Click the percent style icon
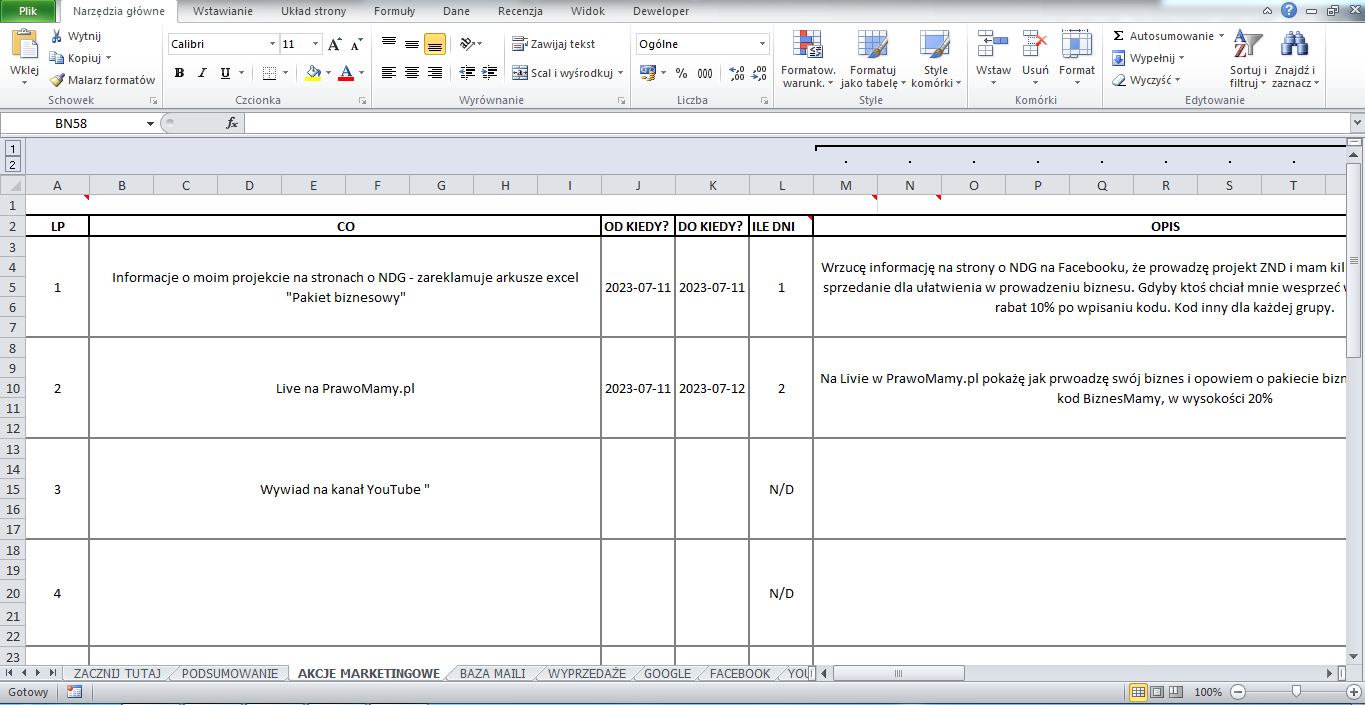The width and height of the screenshot is (1365, 705). tap(681, 73)
